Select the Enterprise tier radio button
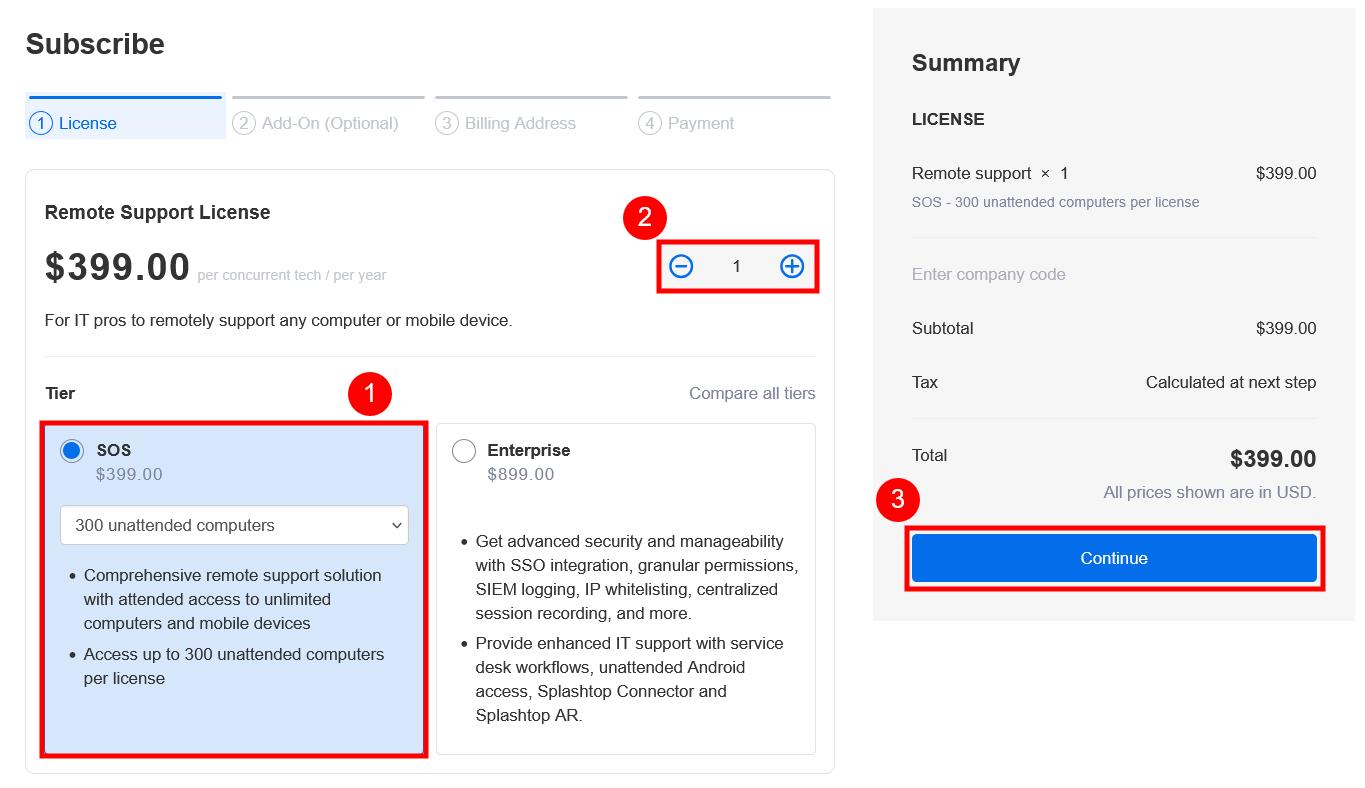The width and height of the screenshot is (1365, 788). coord(464,451)
